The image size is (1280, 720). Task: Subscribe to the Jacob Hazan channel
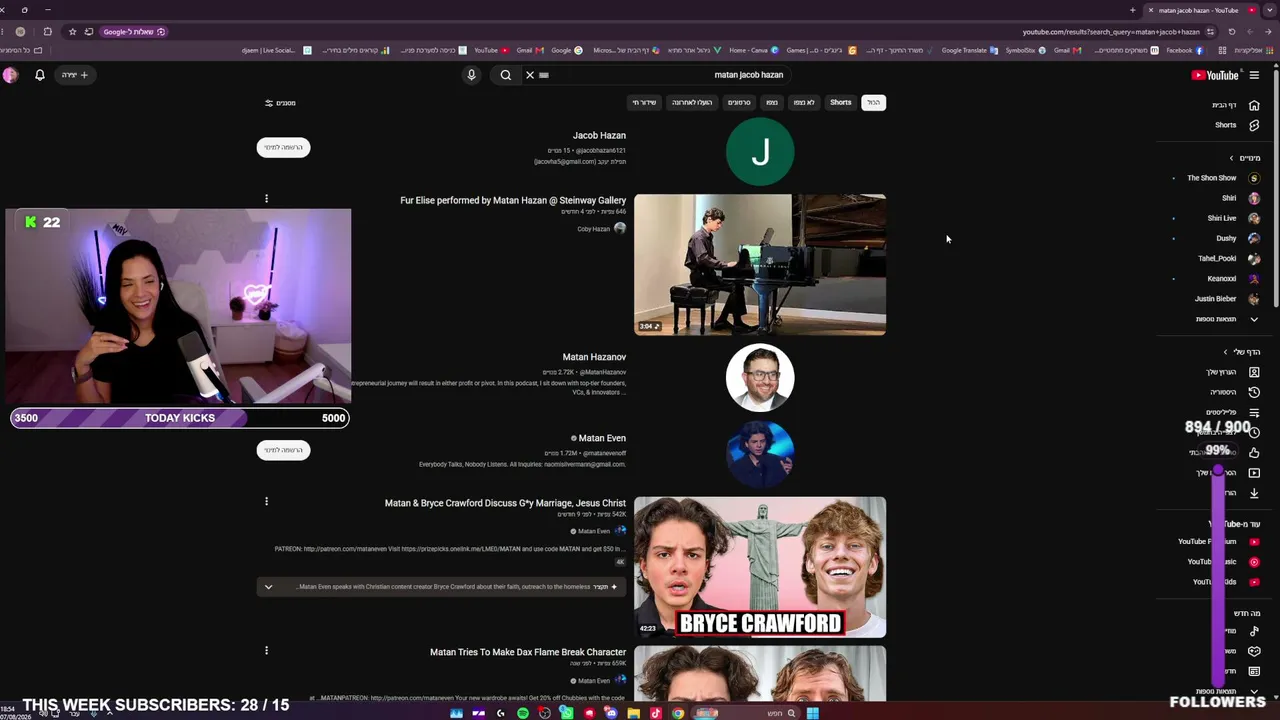tap(283, 147)
